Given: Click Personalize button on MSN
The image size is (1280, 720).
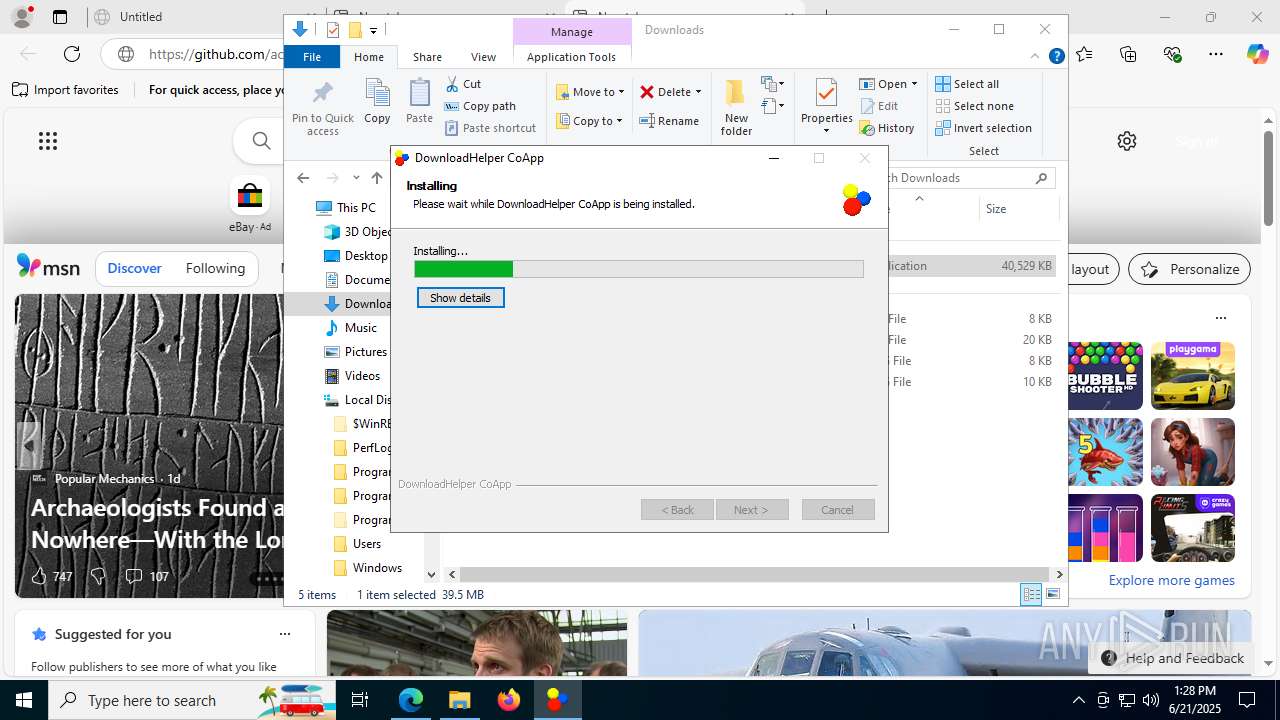Looking at the screenshot, I should coord(1190,269).
